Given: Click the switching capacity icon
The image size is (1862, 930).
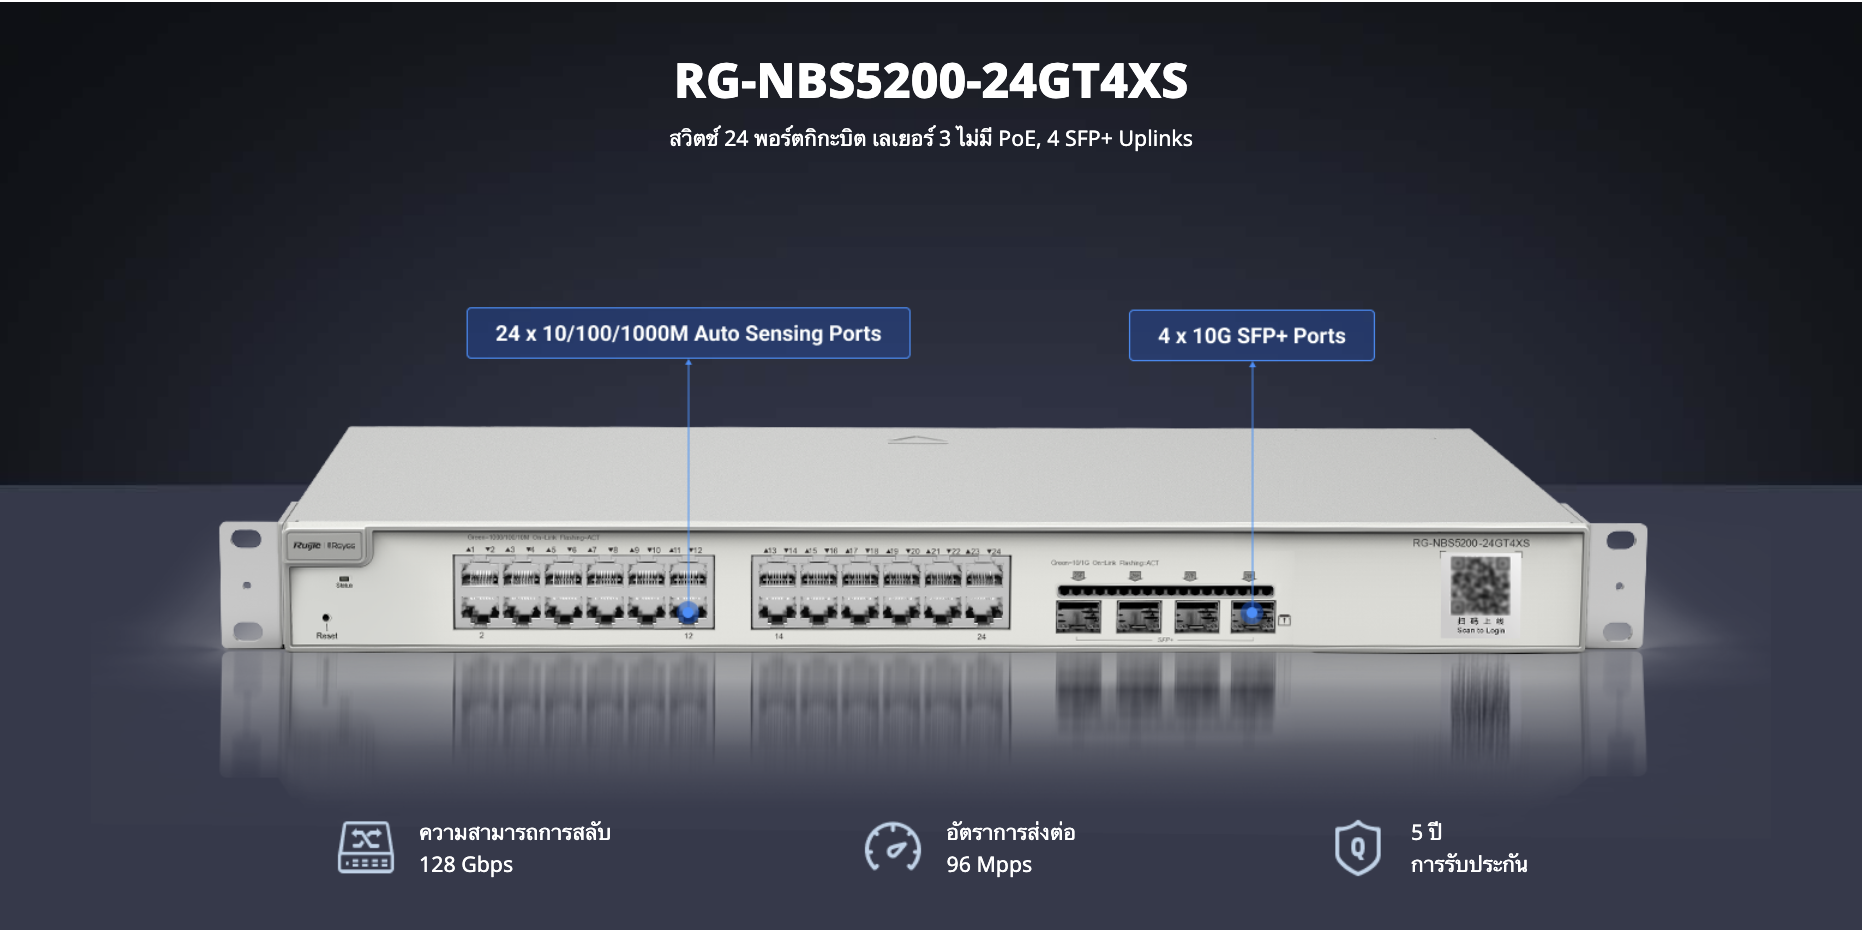Looking at the screenshot, I should (x=365, y=848).
